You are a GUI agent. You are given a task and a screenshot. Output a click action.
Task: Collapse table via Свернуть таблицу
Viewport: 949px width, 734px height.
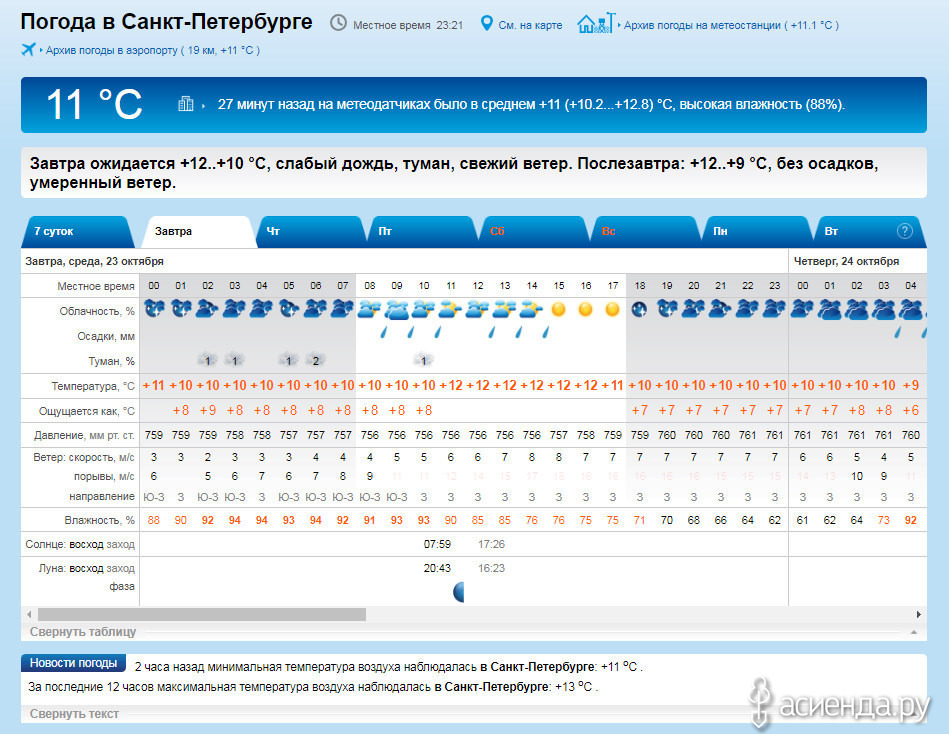pos(83,632)
